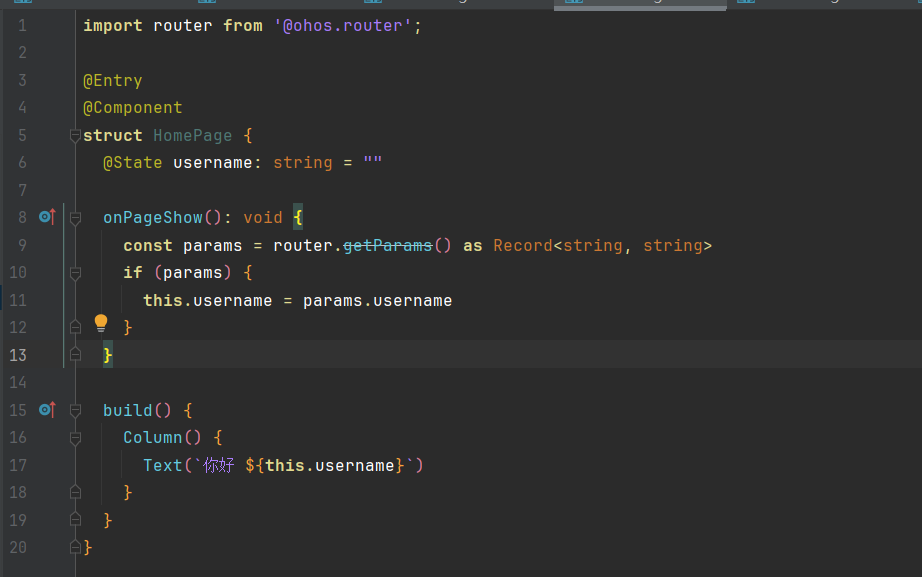This screenshot has height=577, width=922.
Task: Click the @Component decorator
Action: [132, 108]
